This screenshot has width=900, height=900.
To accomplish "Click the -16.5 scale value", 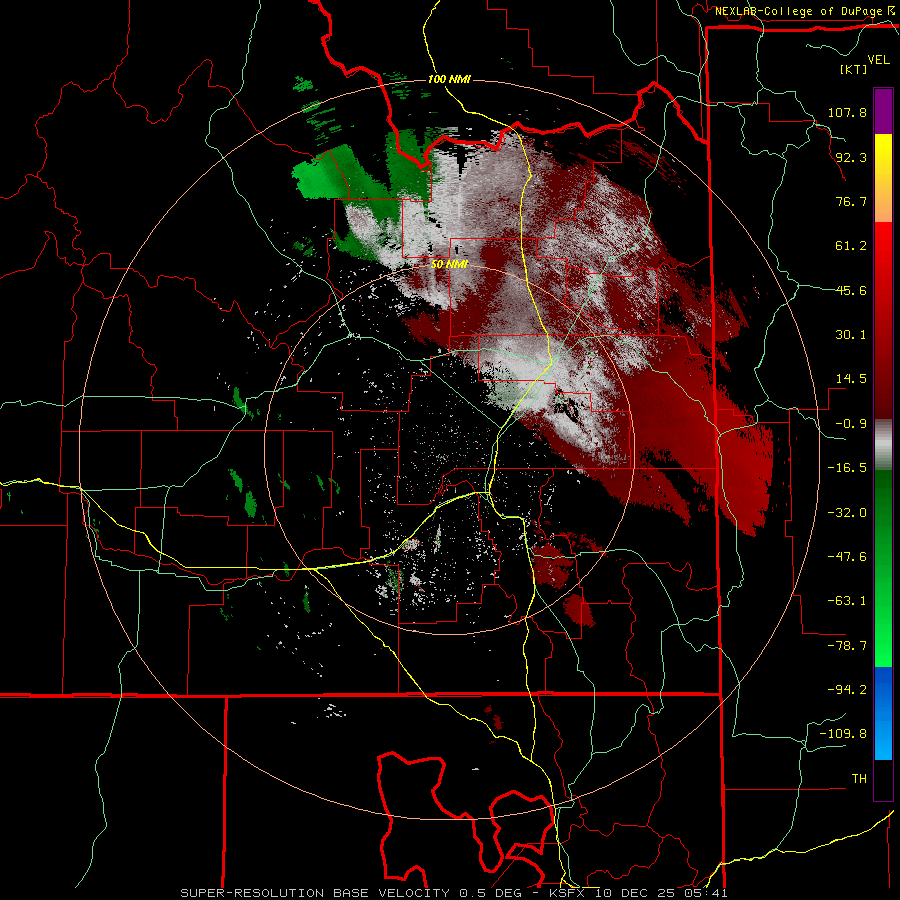I will (x=847, y=468).
